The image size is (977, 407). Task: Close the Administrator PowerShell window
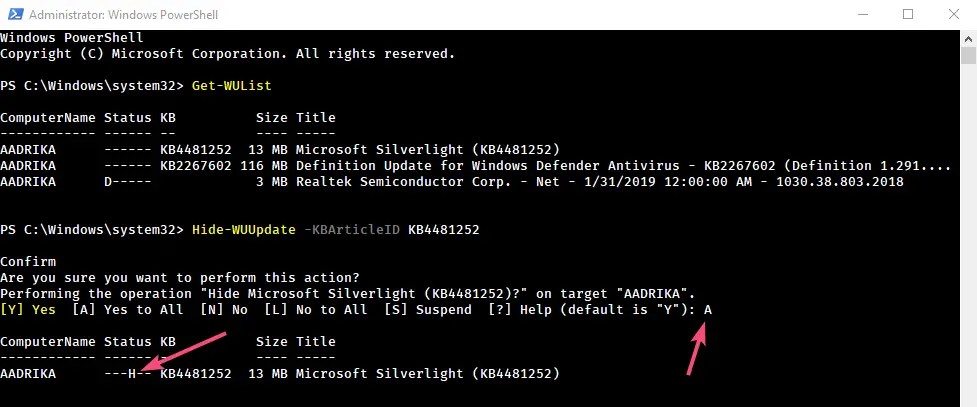pos(953,14)
